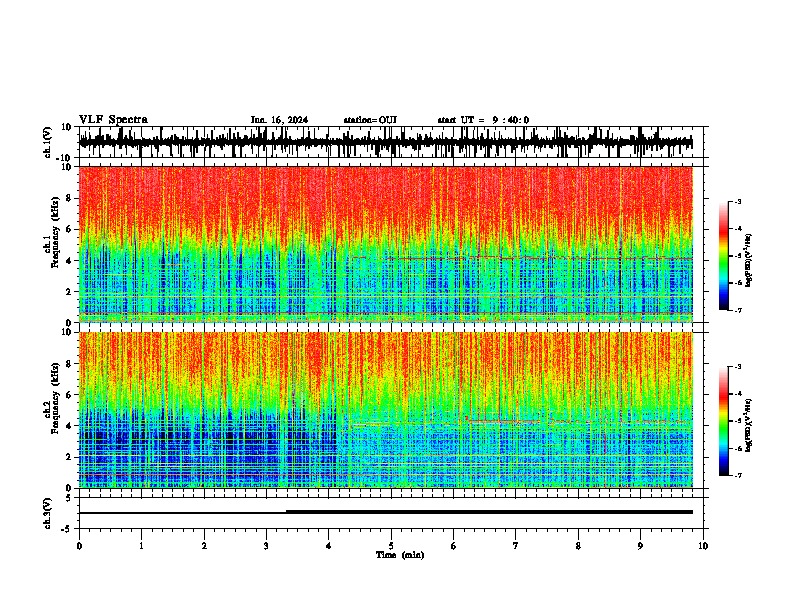Image resolution: width=792 pixels, height=612 pixels.
Task: Click the time axis tick label "4"
Action: [329, 546]
